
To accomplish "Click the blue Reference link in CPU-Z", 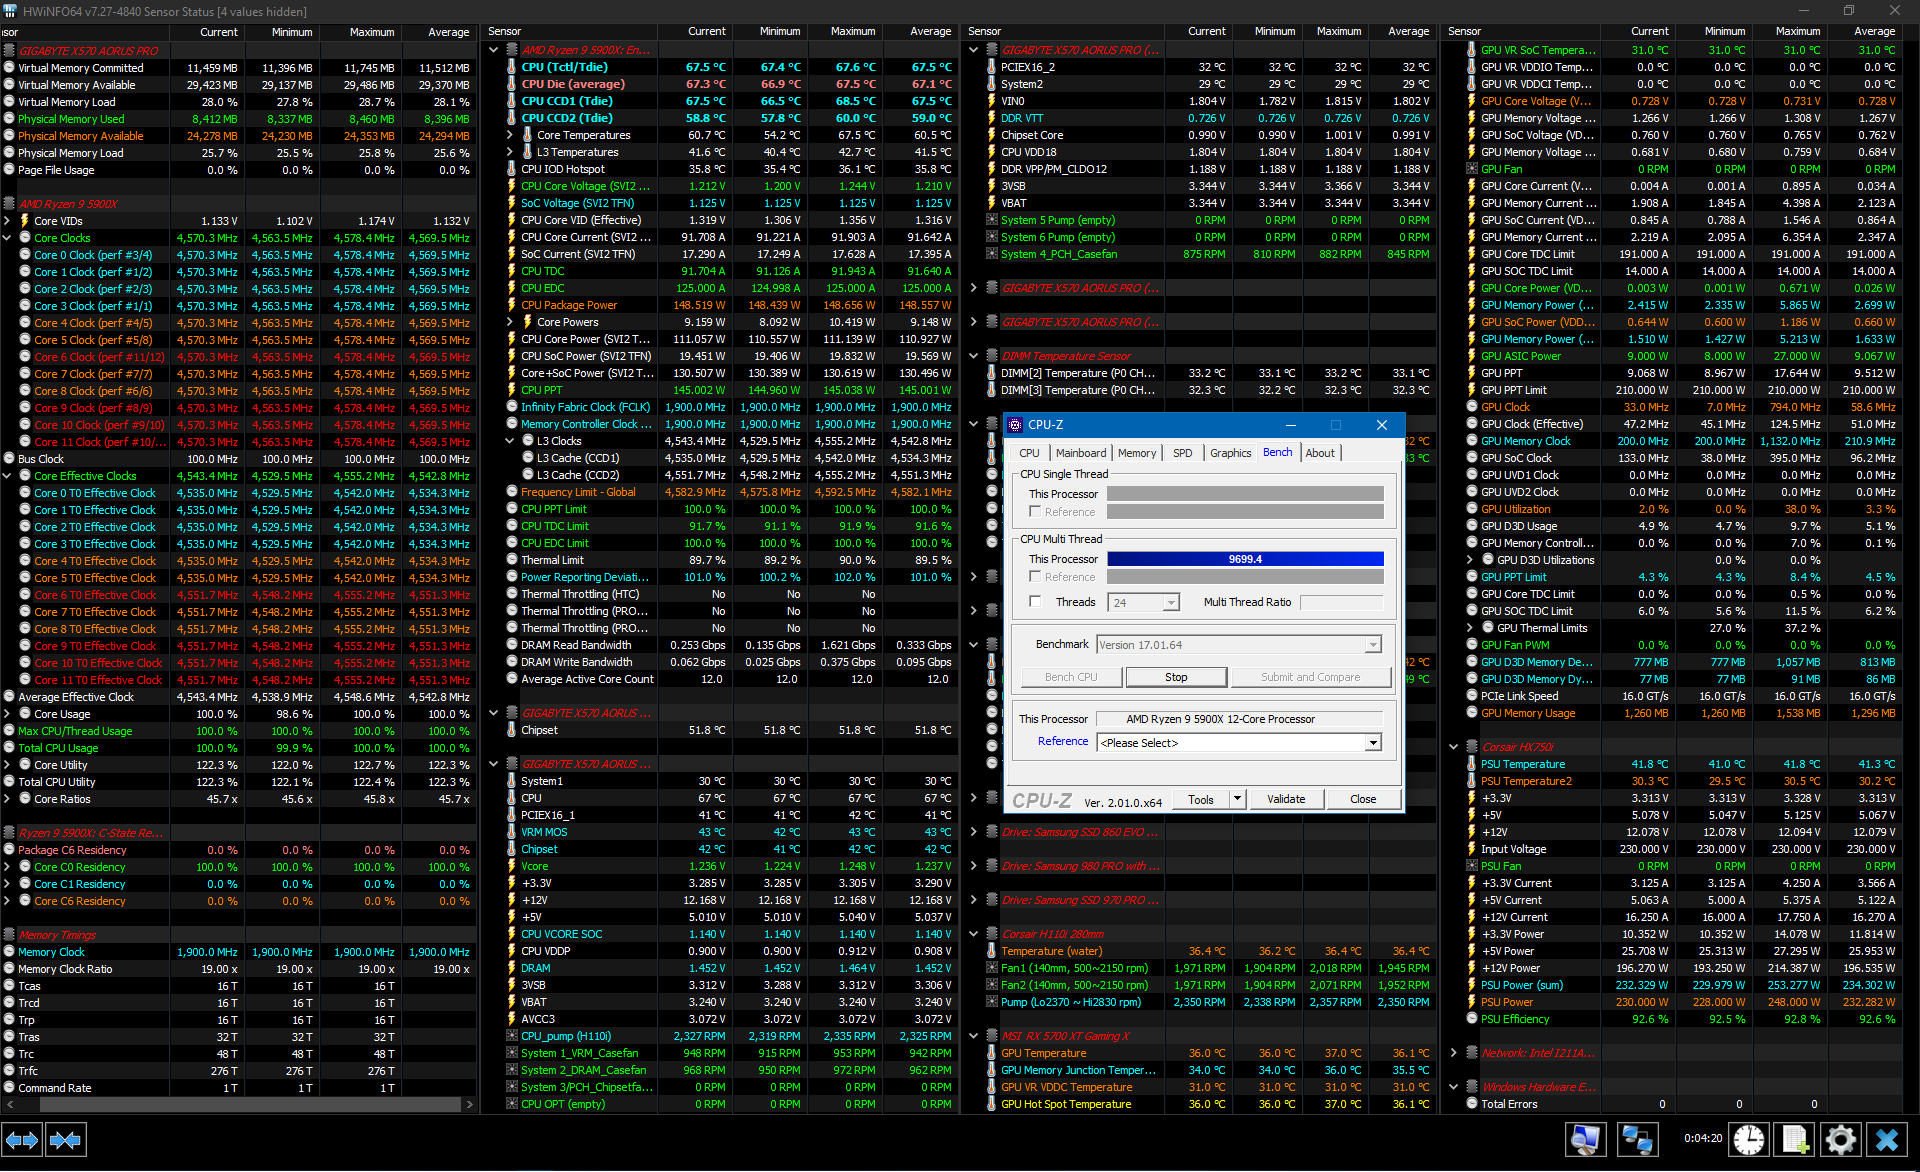I will coord(1062,741).
